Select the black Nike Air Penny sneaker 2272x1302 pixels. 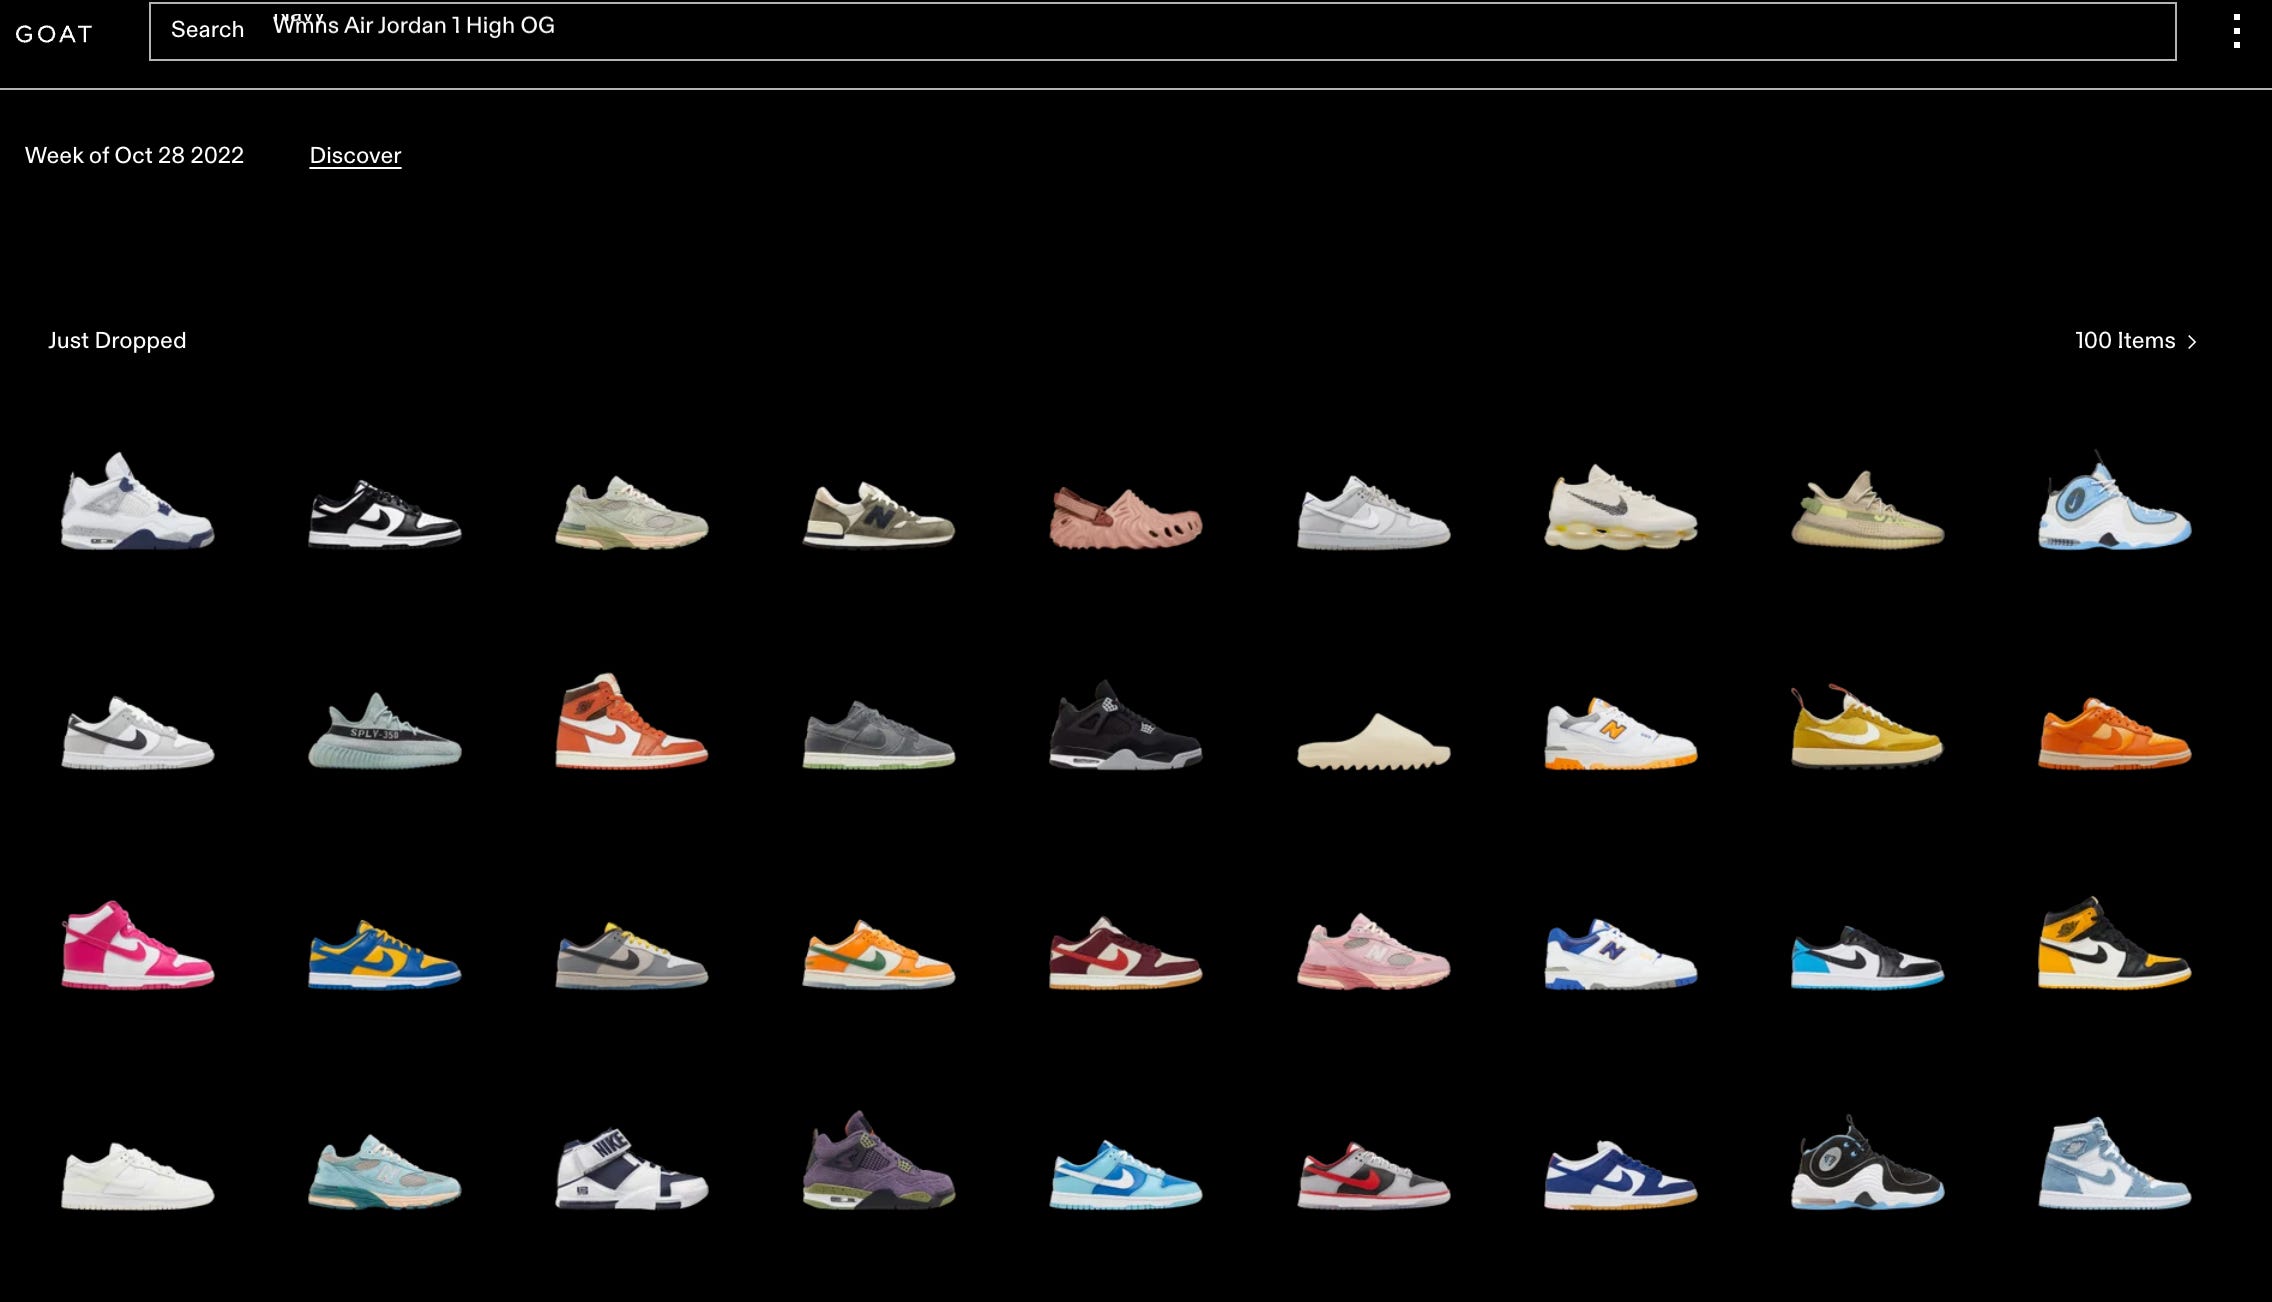tap(1867, 1162)
